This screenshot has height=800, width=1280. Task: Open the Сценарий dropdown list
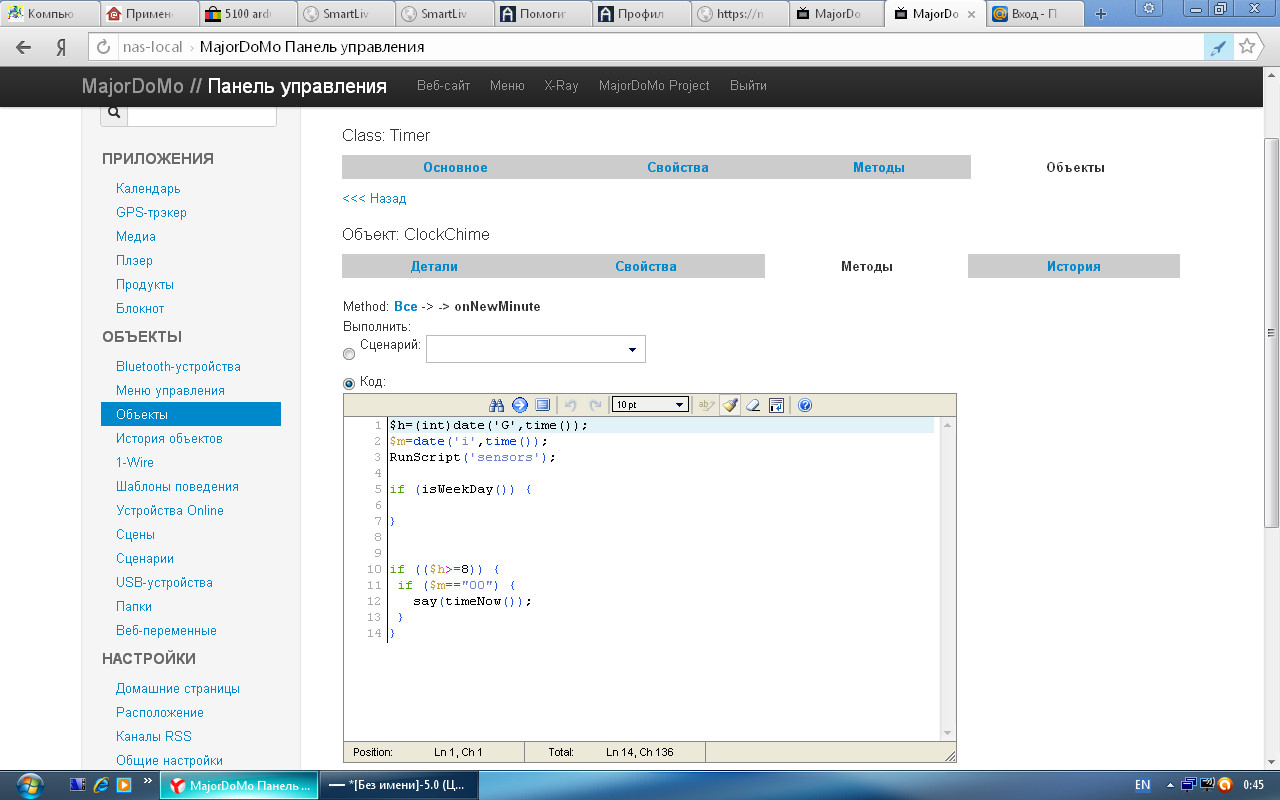point(536,349)
